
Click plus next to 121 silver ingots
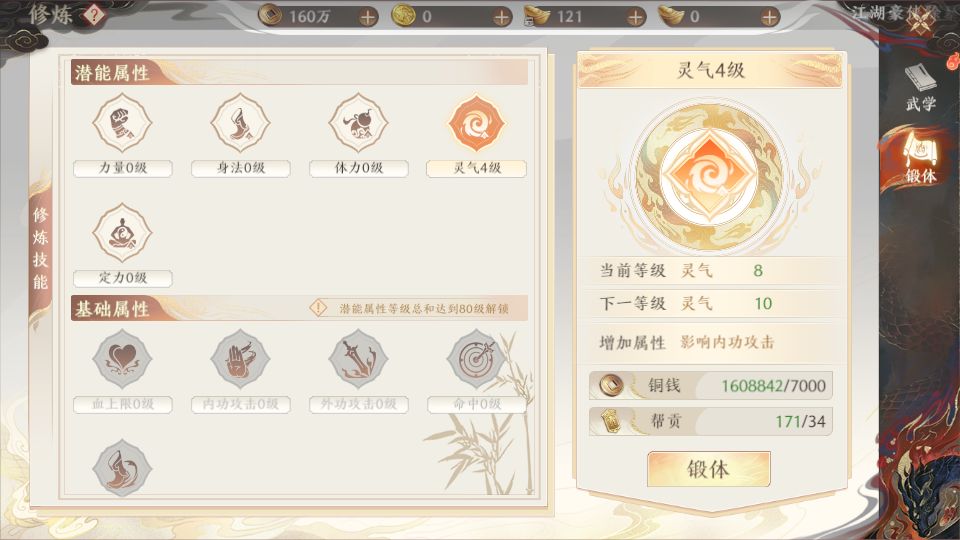[636, 17]
